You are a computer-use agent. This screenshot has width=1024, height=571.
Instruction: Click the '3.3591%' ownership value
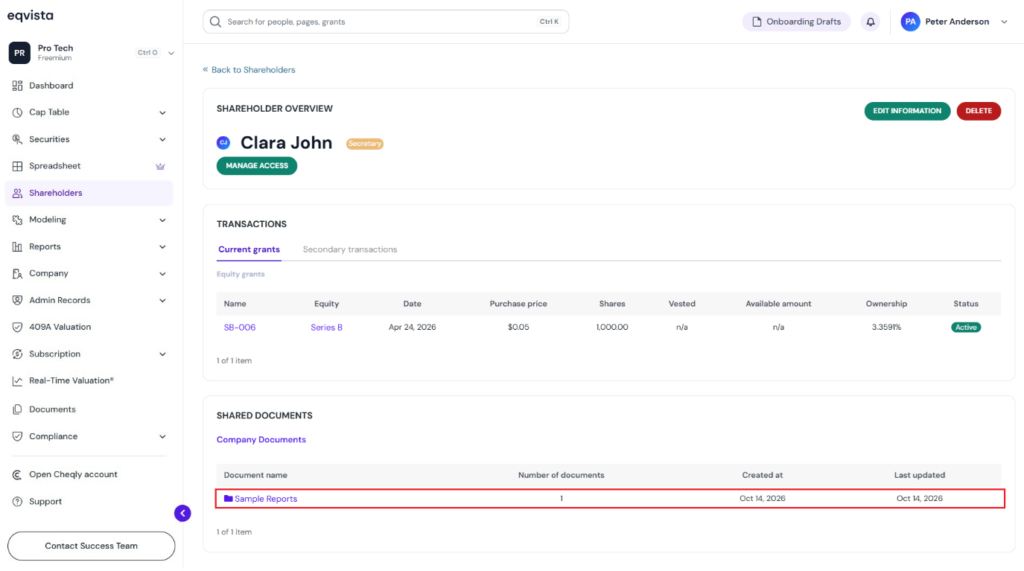click(886, 327)
